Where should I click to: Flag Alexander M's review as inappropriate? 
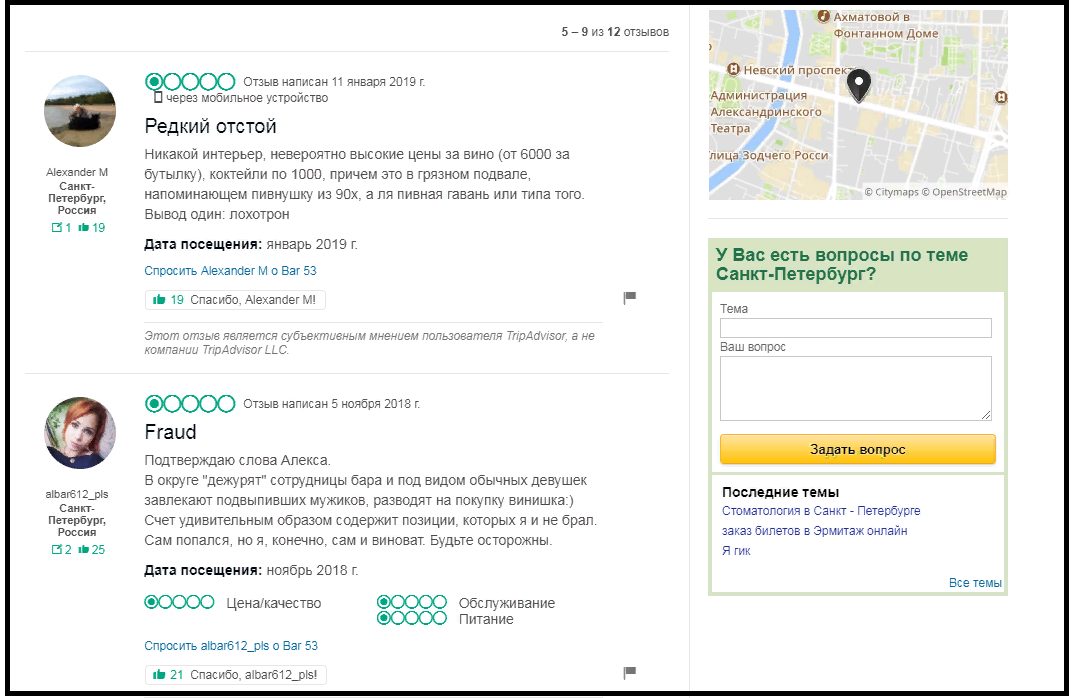tap(630, 298)
